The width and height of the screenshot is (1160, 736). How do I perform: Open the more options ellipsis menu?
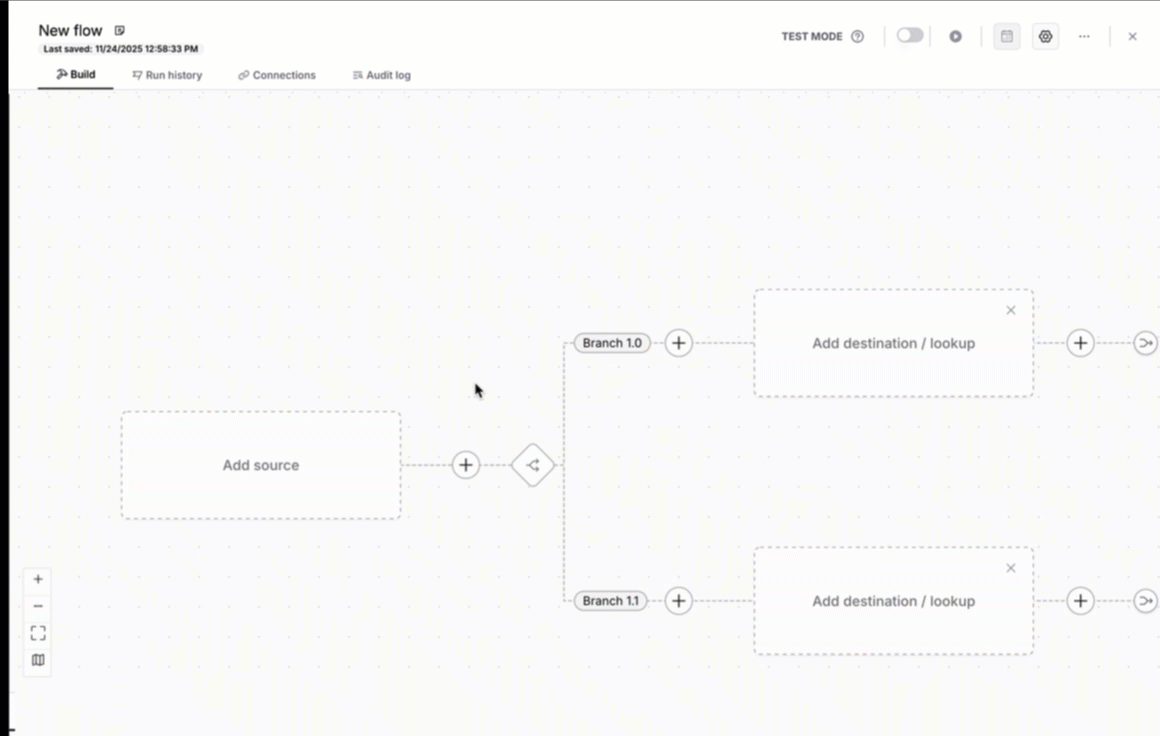pyautogui.click(x=1084, y=36)
